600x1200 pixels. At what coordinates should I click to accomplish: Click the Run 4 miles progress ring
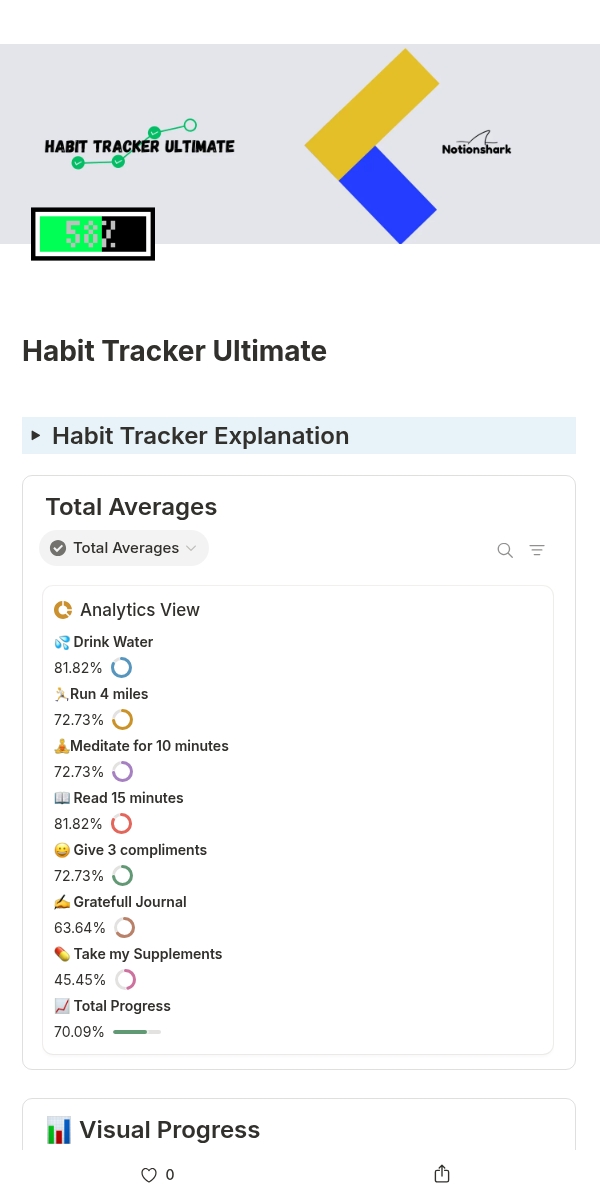tap(122, 719)
